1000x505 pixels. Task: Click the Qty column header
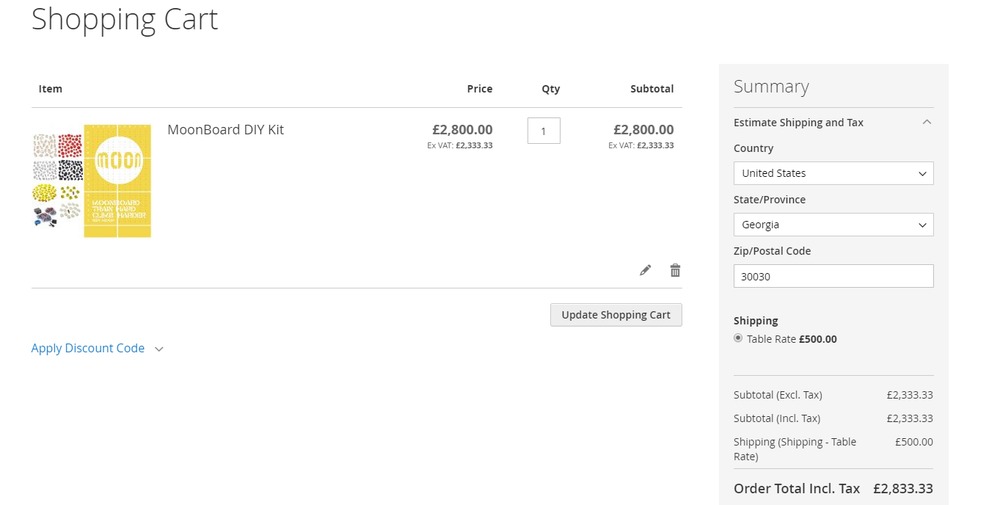tap(551, 89)
